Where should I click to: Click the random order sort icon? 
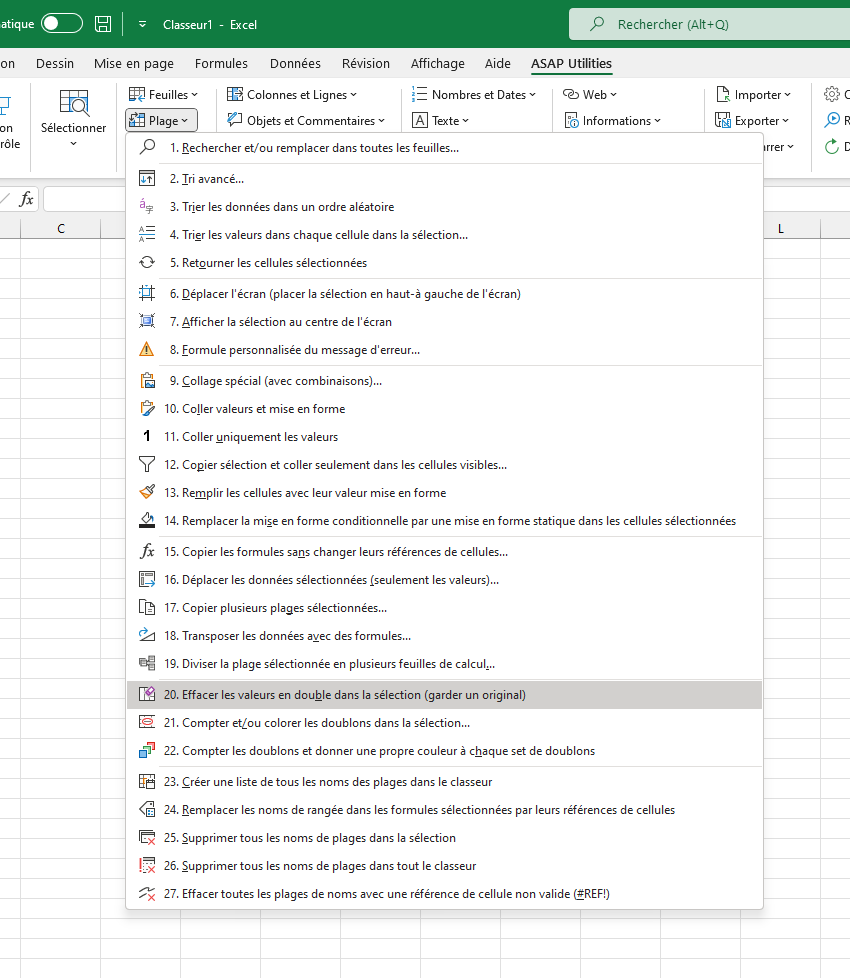[147, 206]
